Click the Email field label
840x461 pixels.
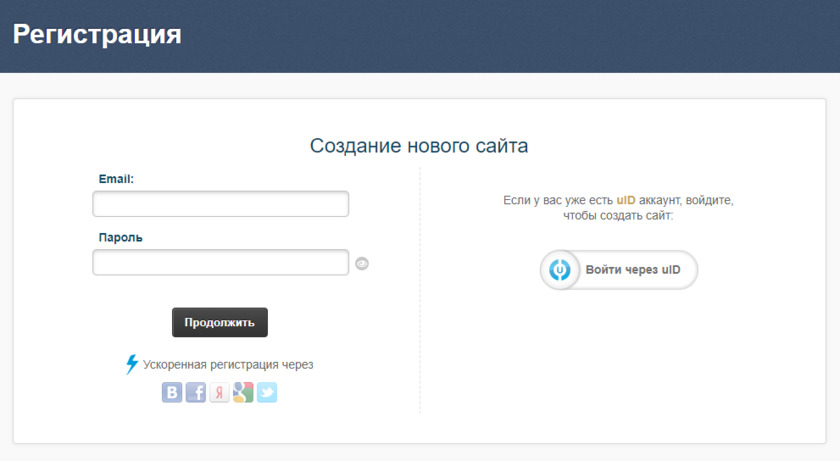point(116,179)
